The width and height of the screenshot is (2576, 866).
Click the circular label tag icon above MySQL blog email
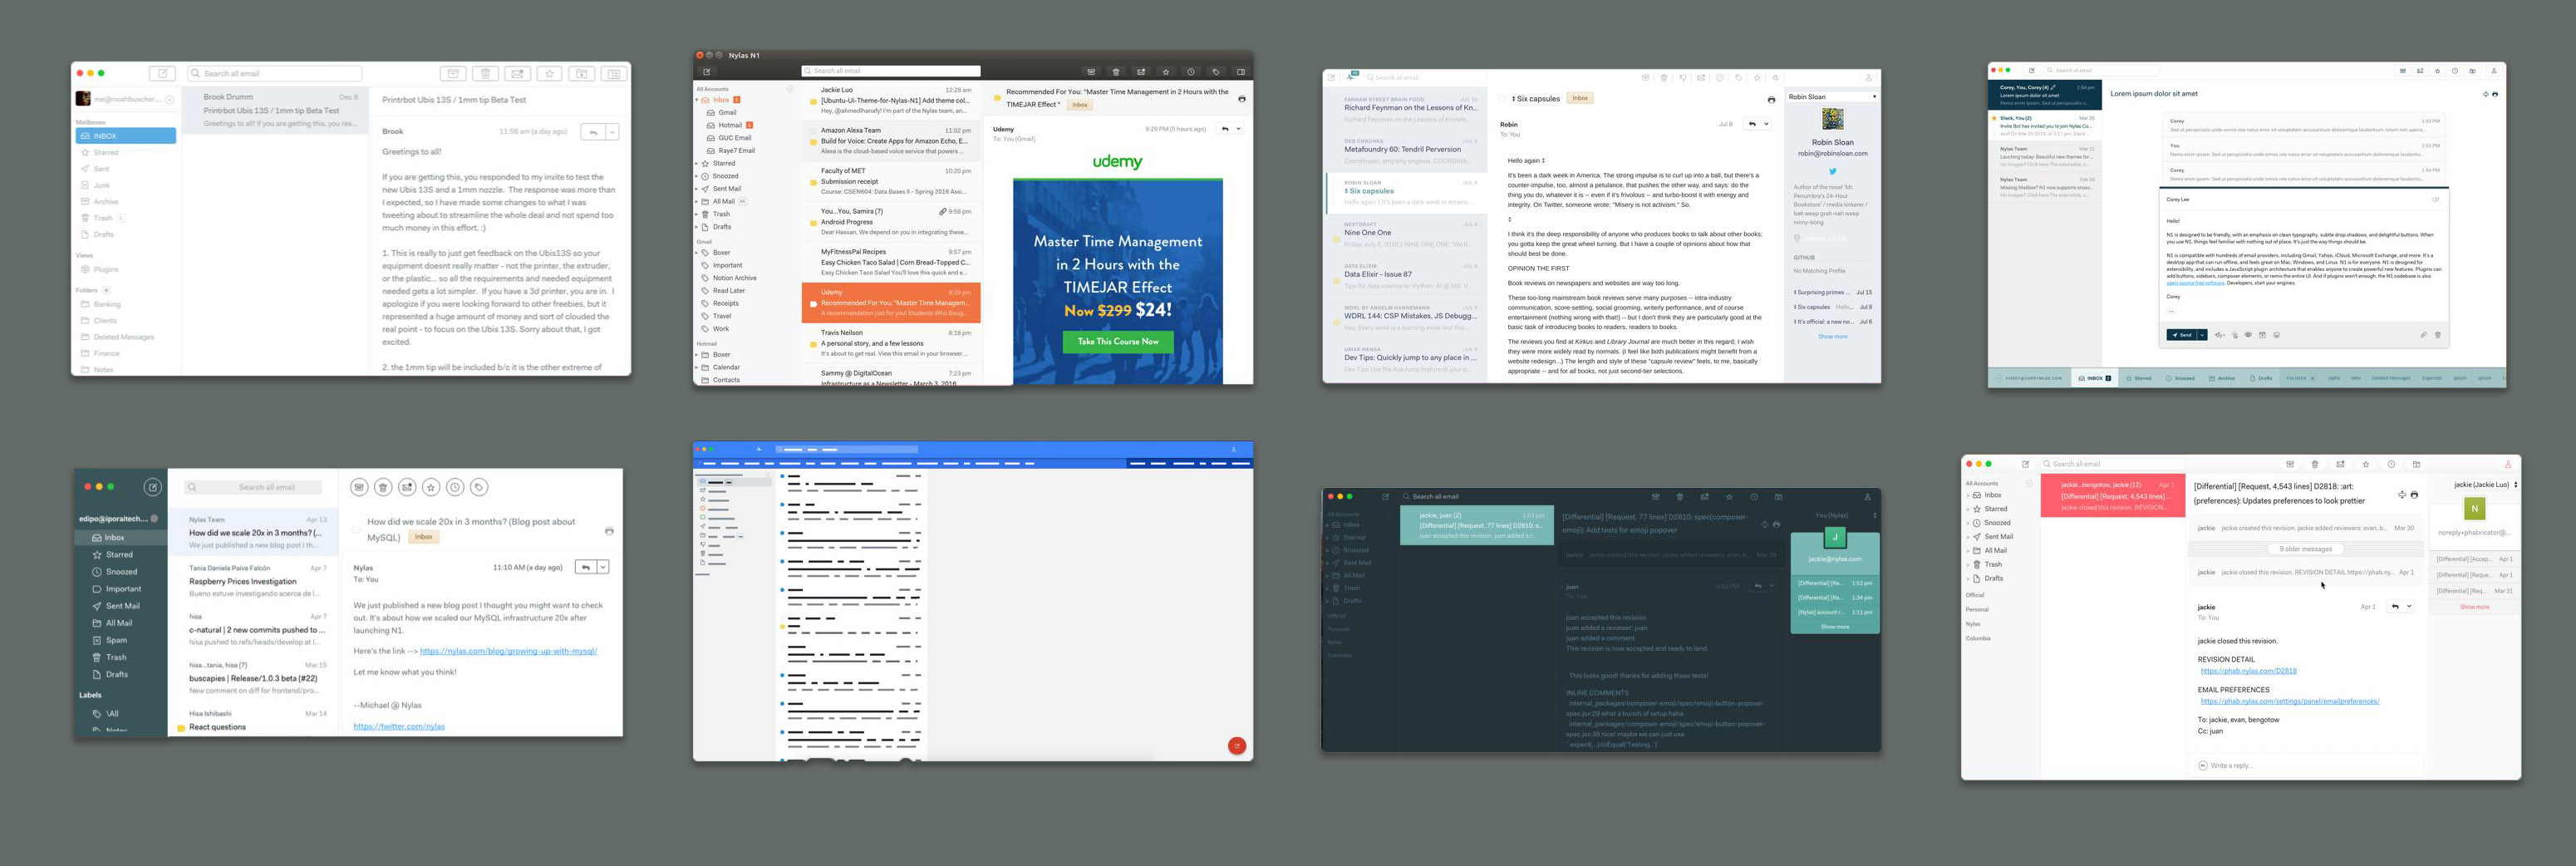coord(479,487)
